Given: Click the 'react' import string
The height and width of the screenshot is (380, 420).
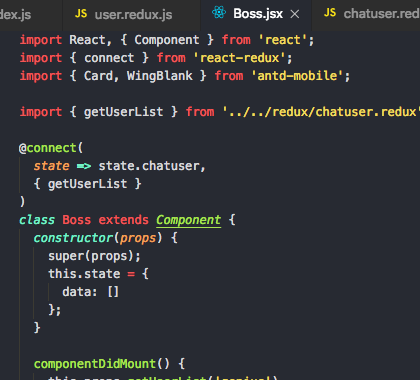Looking at the screenshot, I should click(x=283, y=40).
